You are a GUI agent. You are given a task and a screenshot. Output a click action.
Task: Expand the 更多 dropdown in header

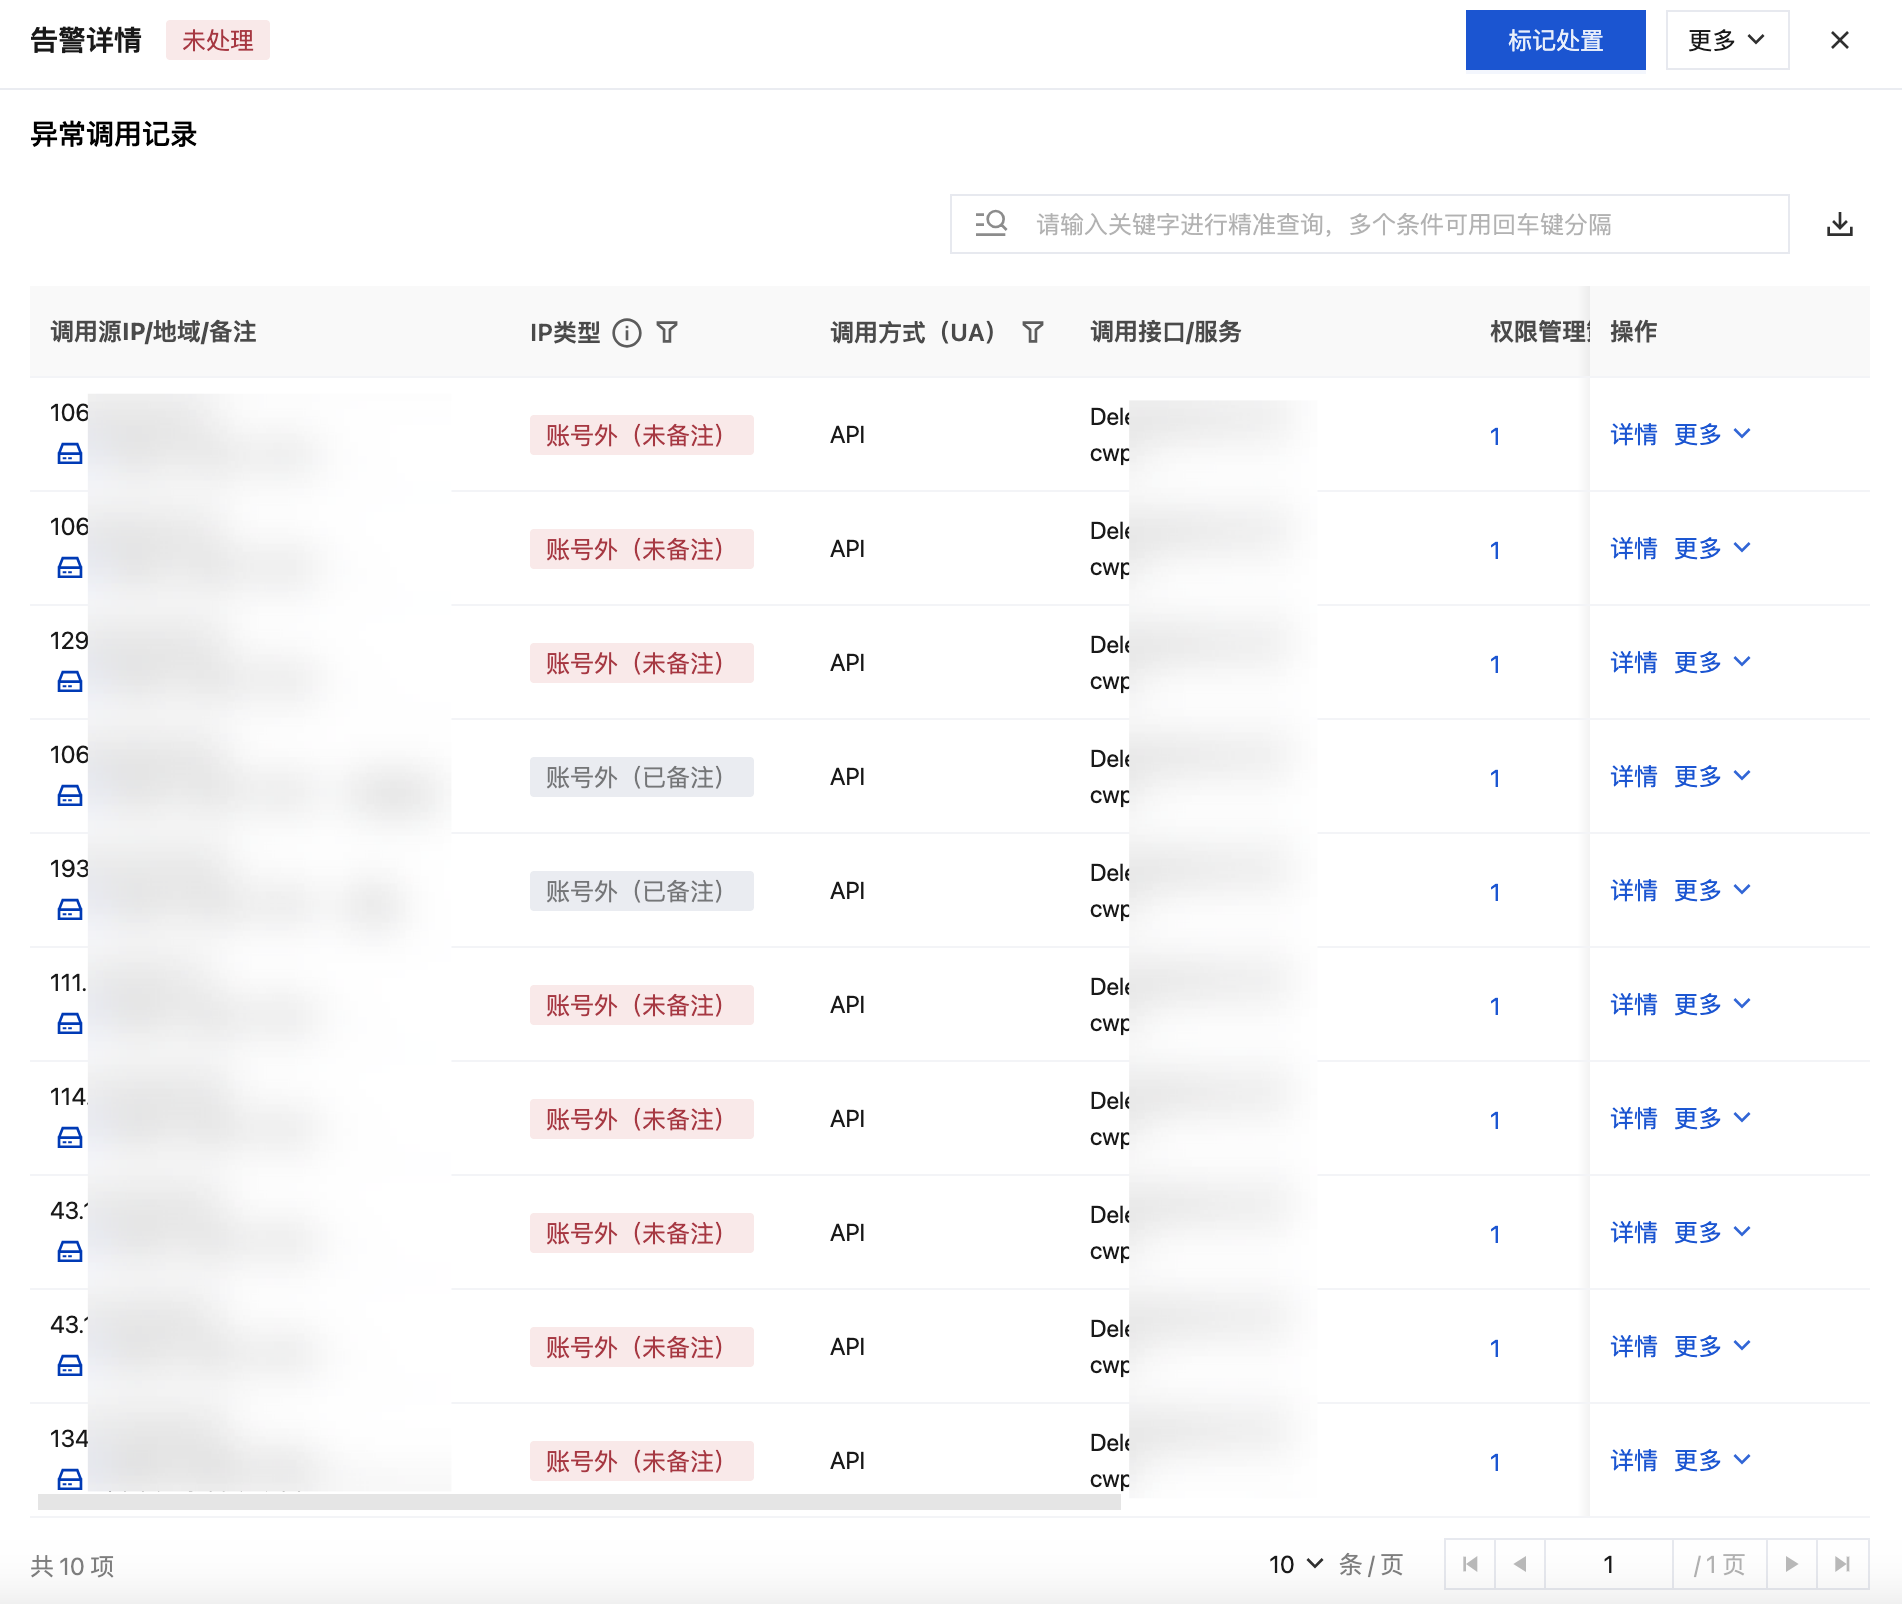(x=1727, y=40)
